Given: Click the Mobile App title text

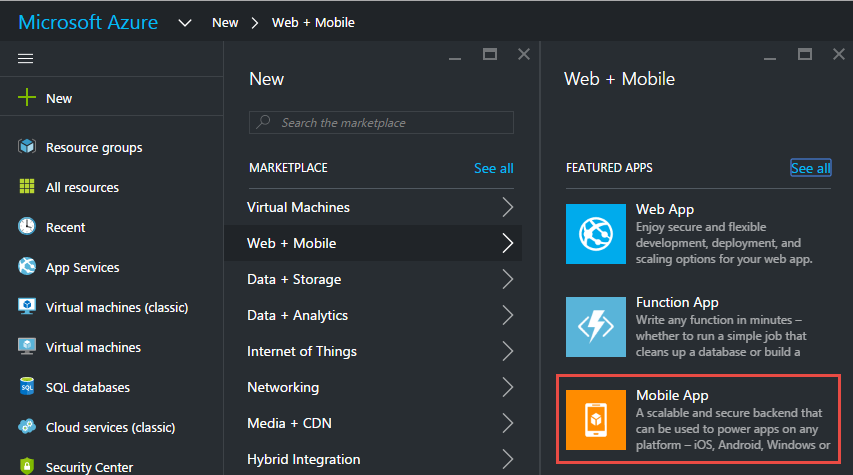Looking at the screenshot, I should coord(672,396).
